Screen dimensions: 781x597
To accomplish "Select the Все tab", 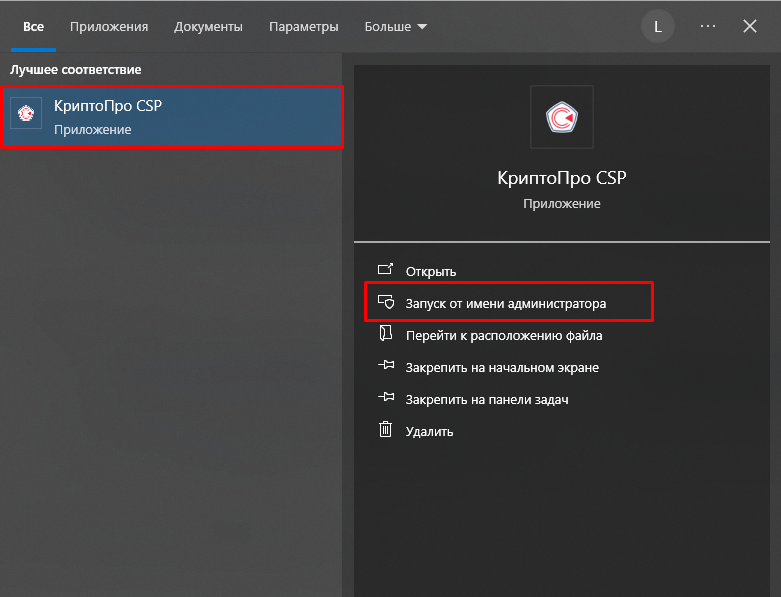I will tap(33, 27).
